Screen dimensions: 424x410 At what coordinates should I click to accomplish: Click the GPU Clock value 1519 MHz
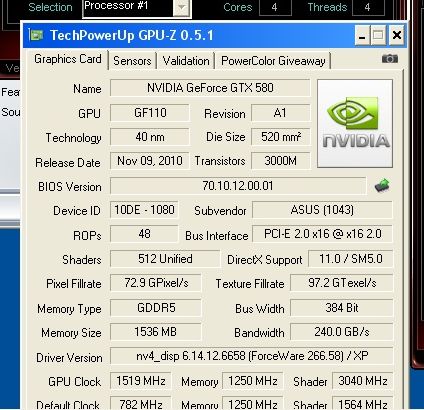coord(141,381)
